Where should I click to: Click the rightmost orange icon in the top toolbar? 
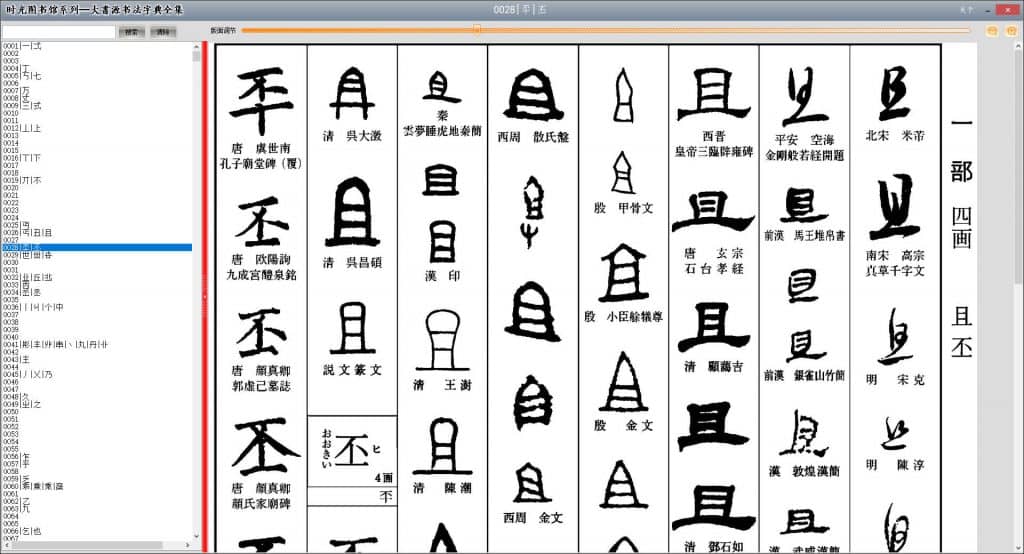tap(1010, 31)
